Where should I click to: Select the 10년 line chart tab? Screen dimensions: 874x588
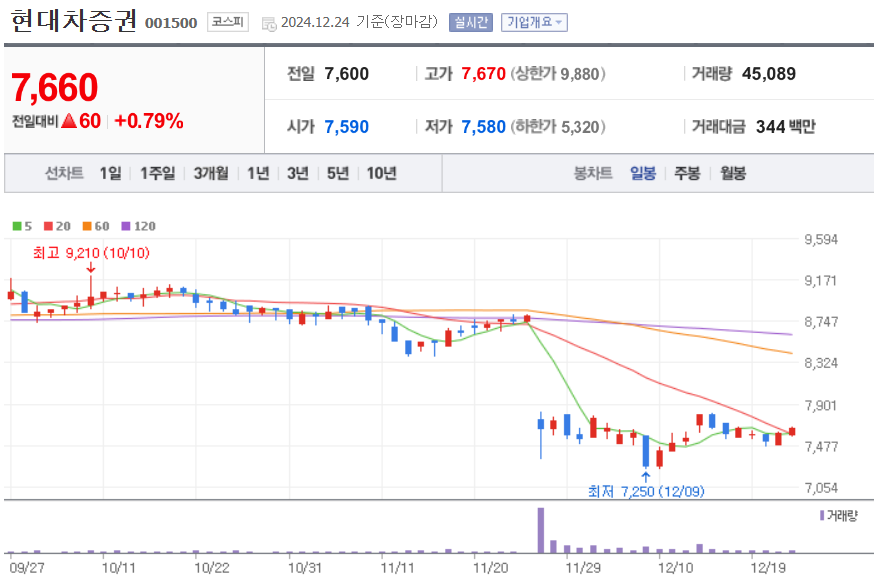[381, 173]
